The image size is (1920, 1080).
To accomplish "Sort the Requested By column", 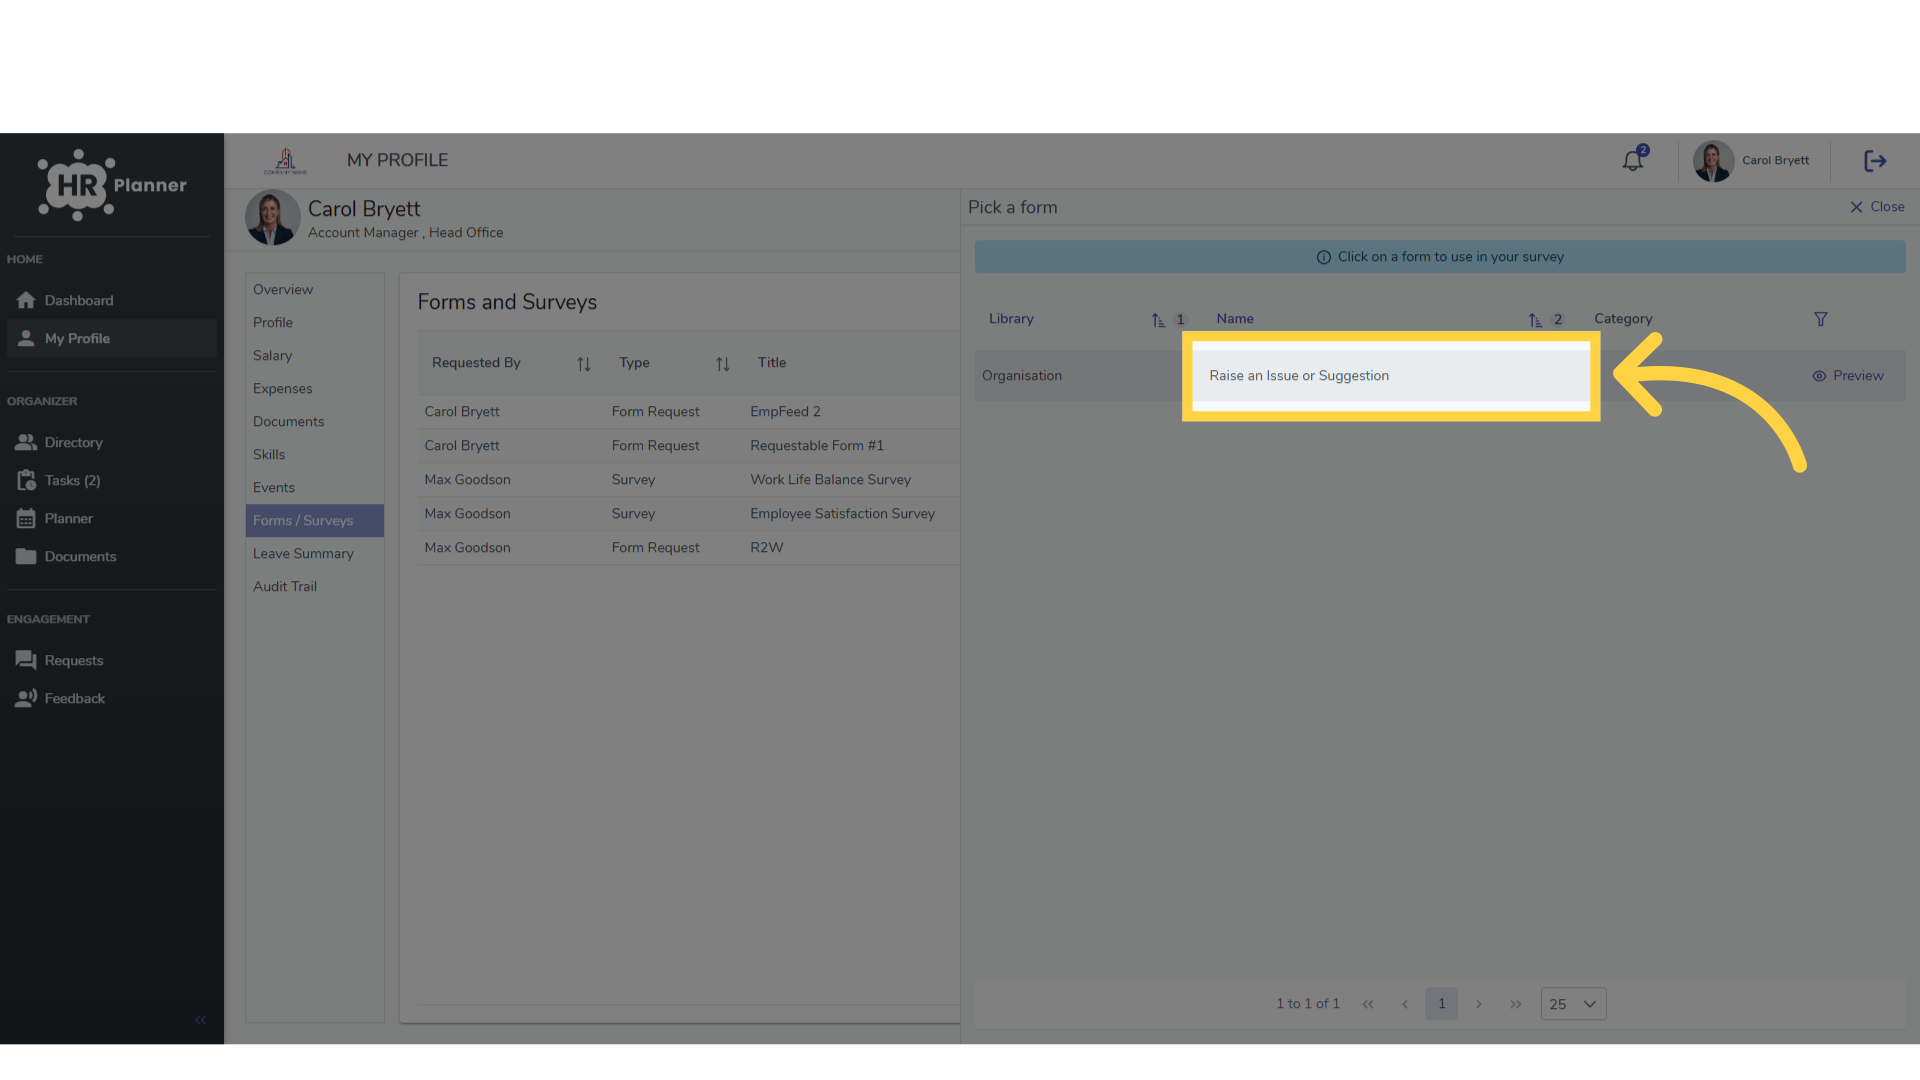I will click(584, 364).
